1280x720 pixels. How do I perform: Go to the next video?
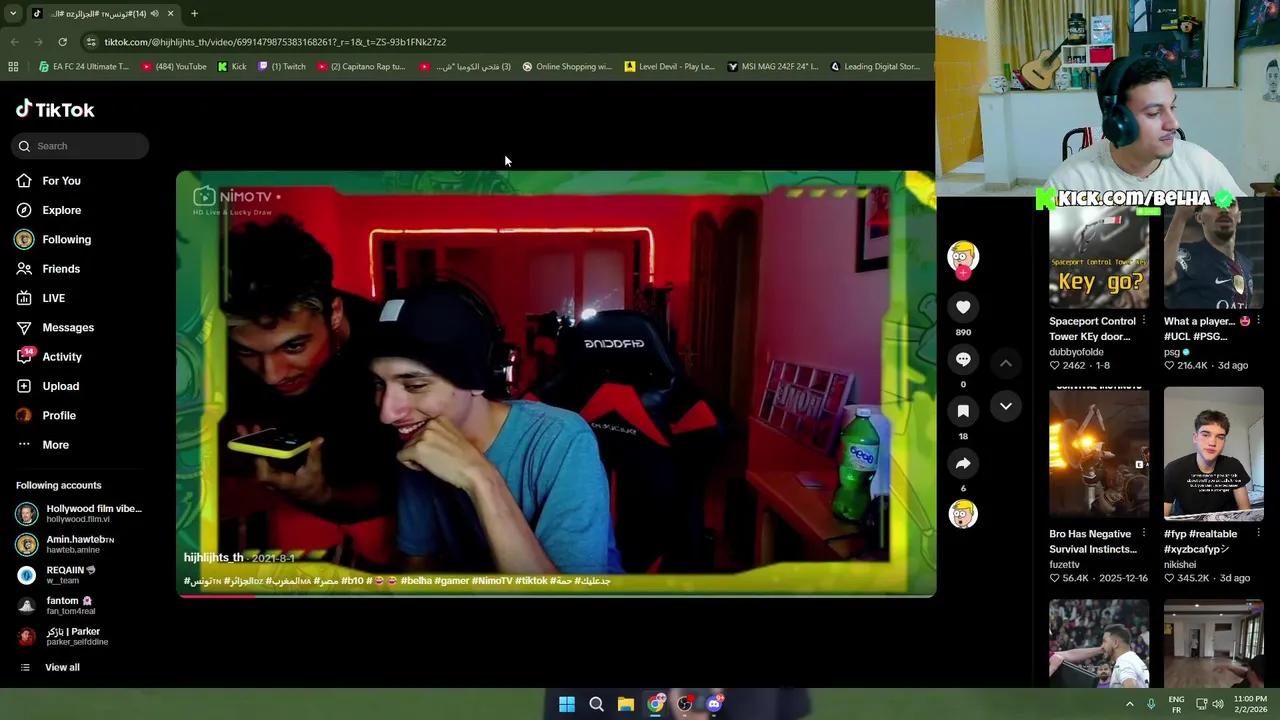point(1006,406)
